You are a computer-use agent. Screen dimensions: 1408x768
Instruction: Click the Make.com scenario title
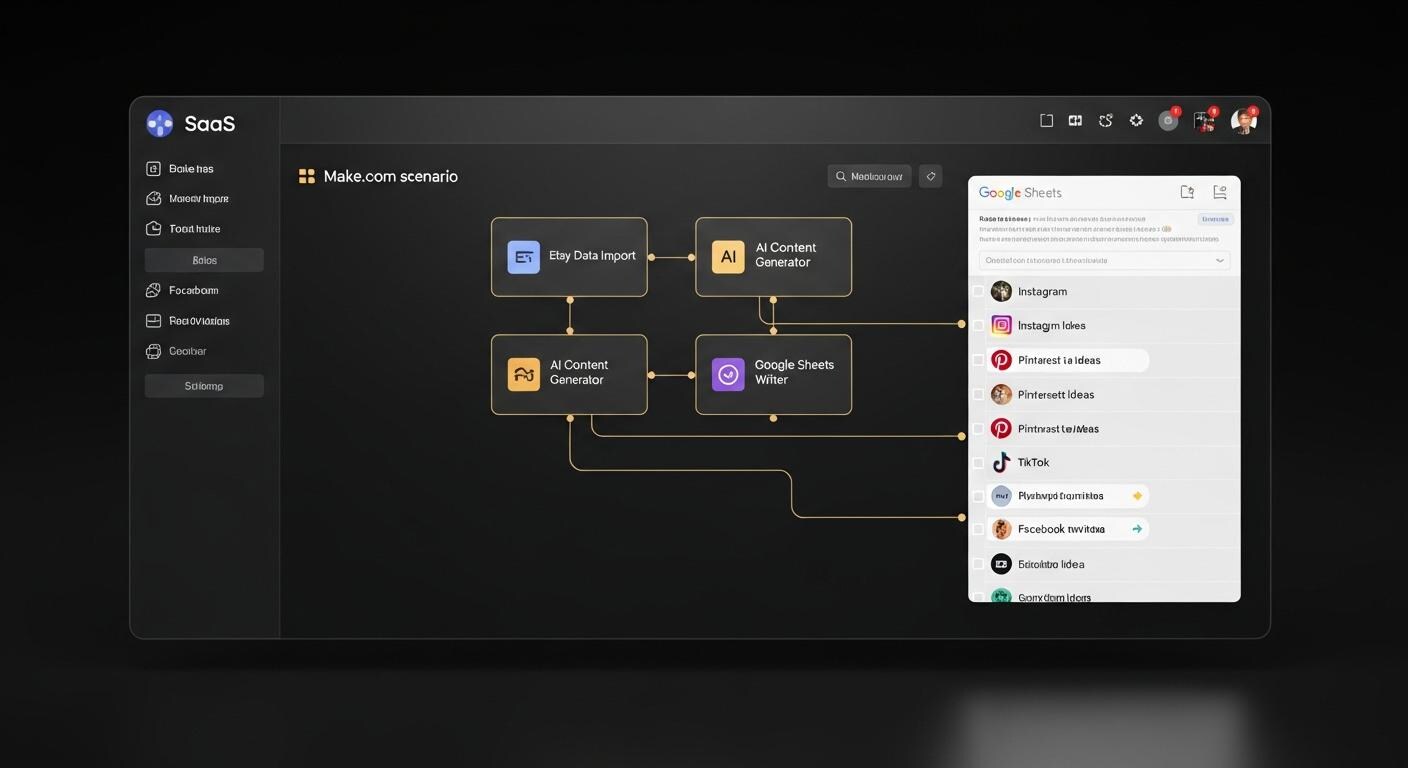pyautogui.click(x=391, y=176)
